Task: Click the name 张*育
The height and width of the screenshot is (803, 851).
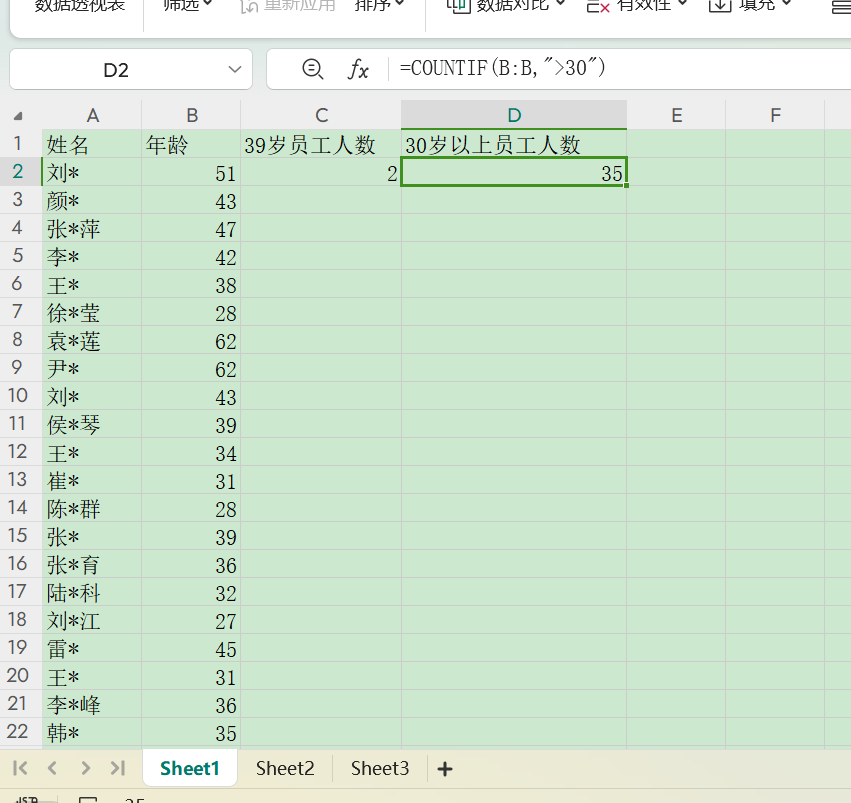Action: pyautogui.click(x=73, y=565)
